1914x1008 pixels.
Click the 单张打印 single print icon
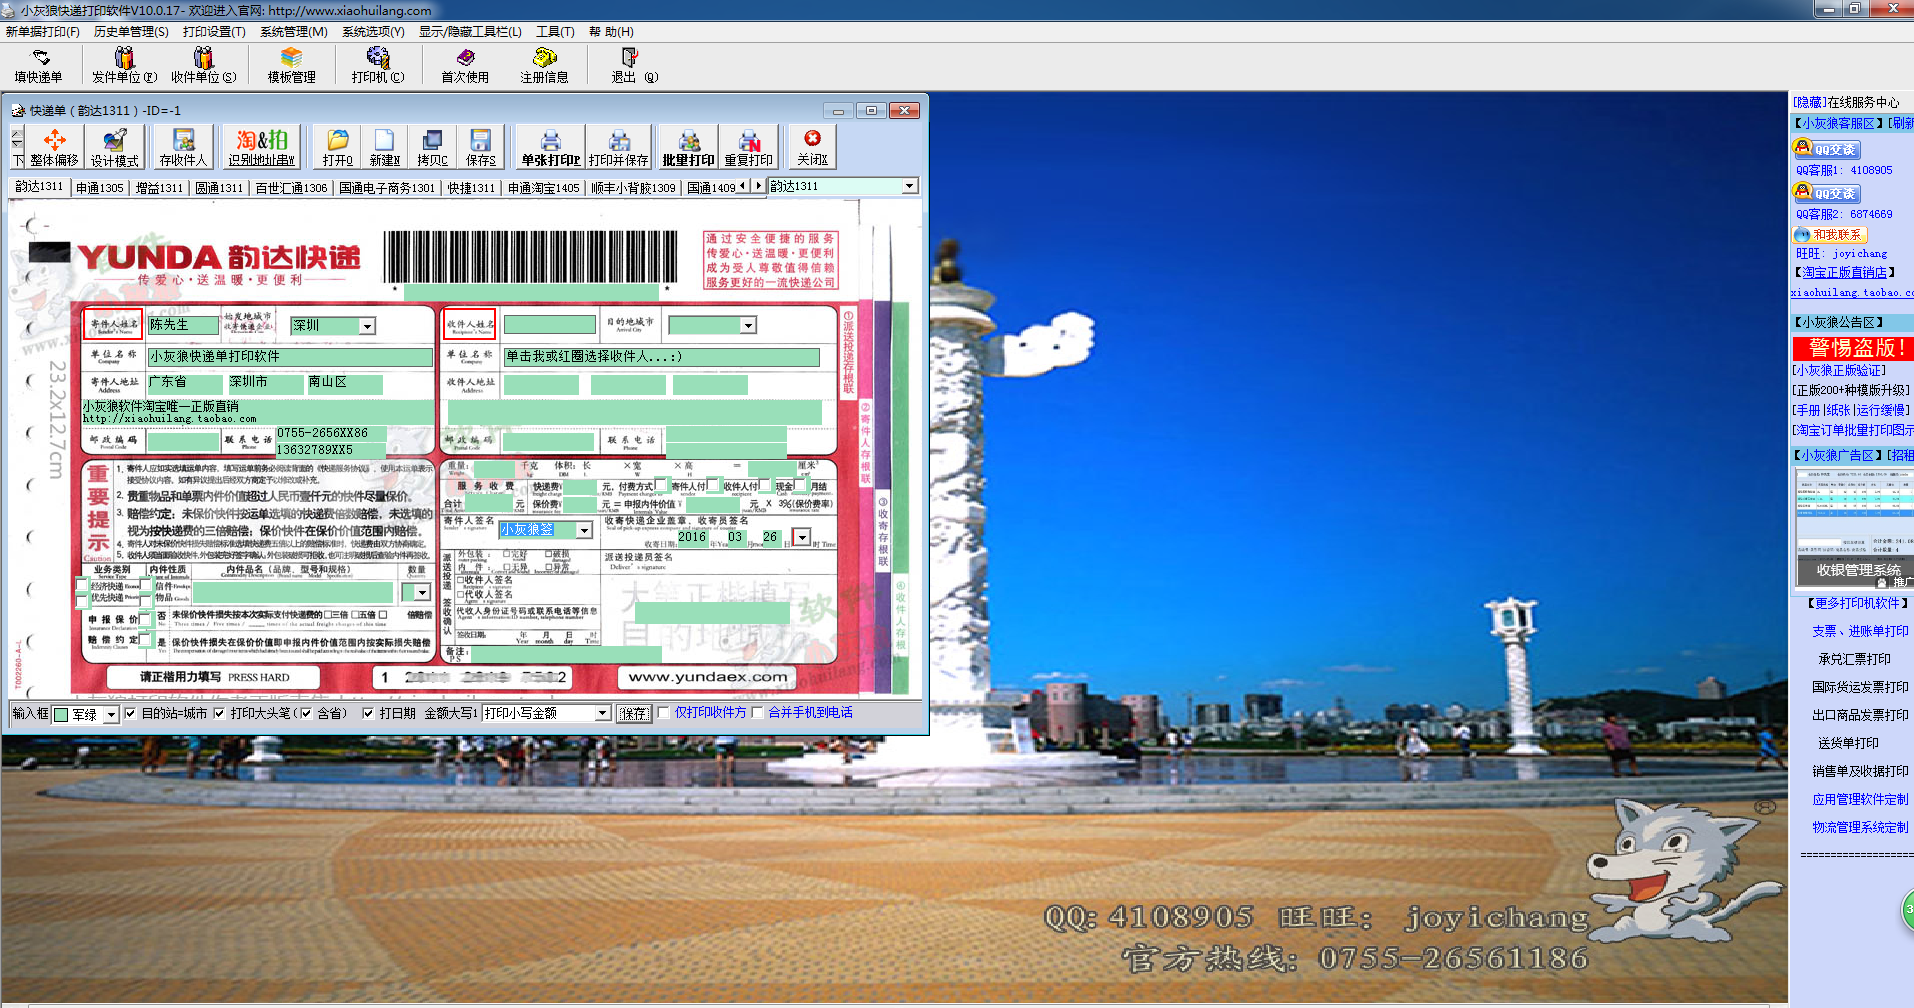[550, 147]
